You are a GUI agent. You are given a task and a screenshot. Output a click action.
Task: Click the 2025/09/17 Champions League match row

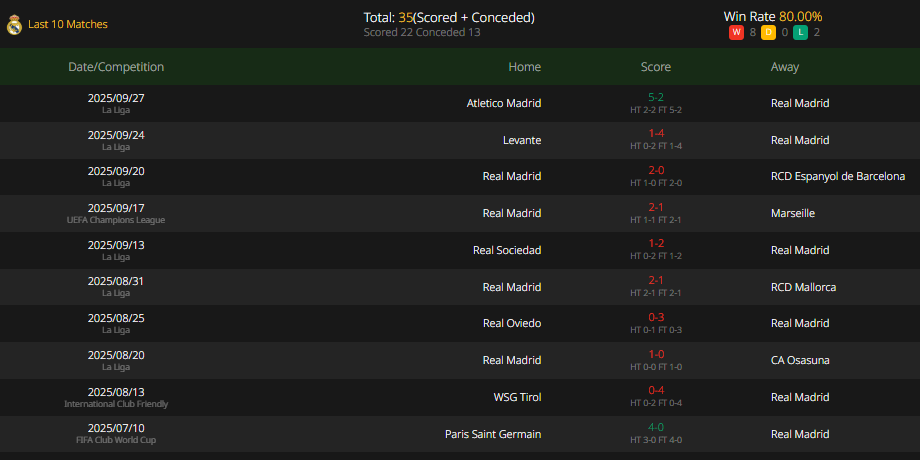(x=460, y=214)
